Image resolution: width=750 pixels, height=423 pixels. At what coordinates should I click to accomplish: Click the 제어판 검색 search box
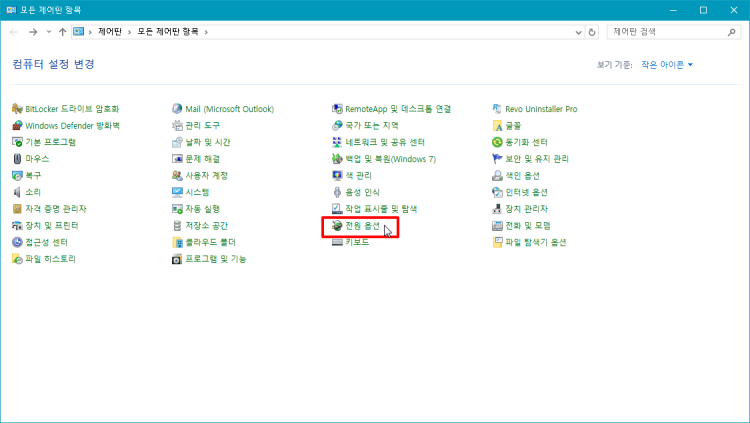pyautogui.click(x=663, y=32)
